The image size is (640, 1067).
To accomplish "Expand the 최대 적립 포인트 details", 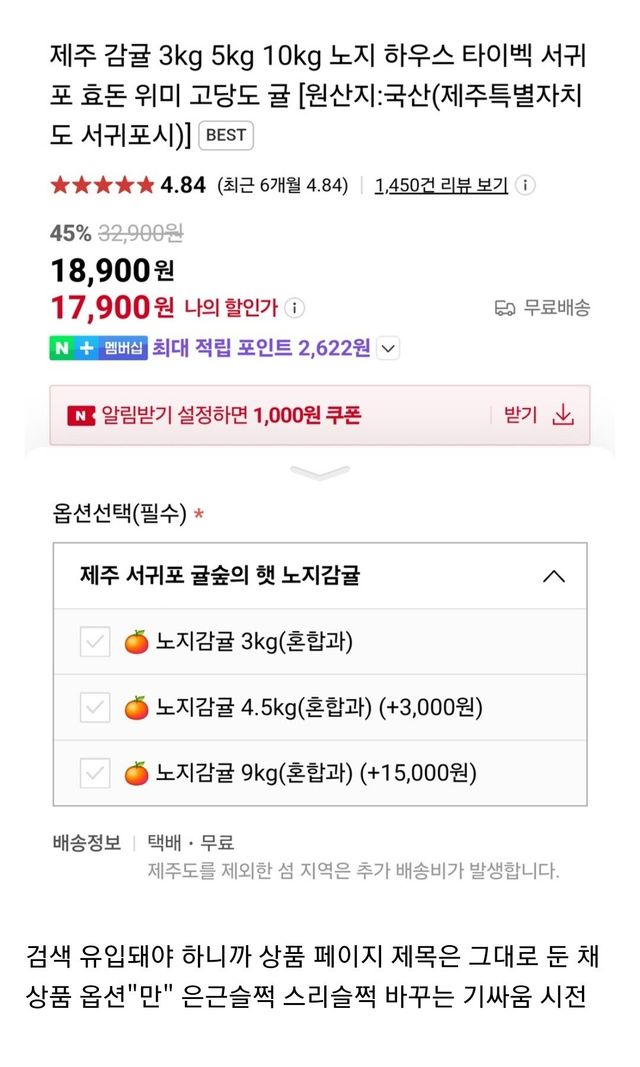I will [x=387, y=348].
